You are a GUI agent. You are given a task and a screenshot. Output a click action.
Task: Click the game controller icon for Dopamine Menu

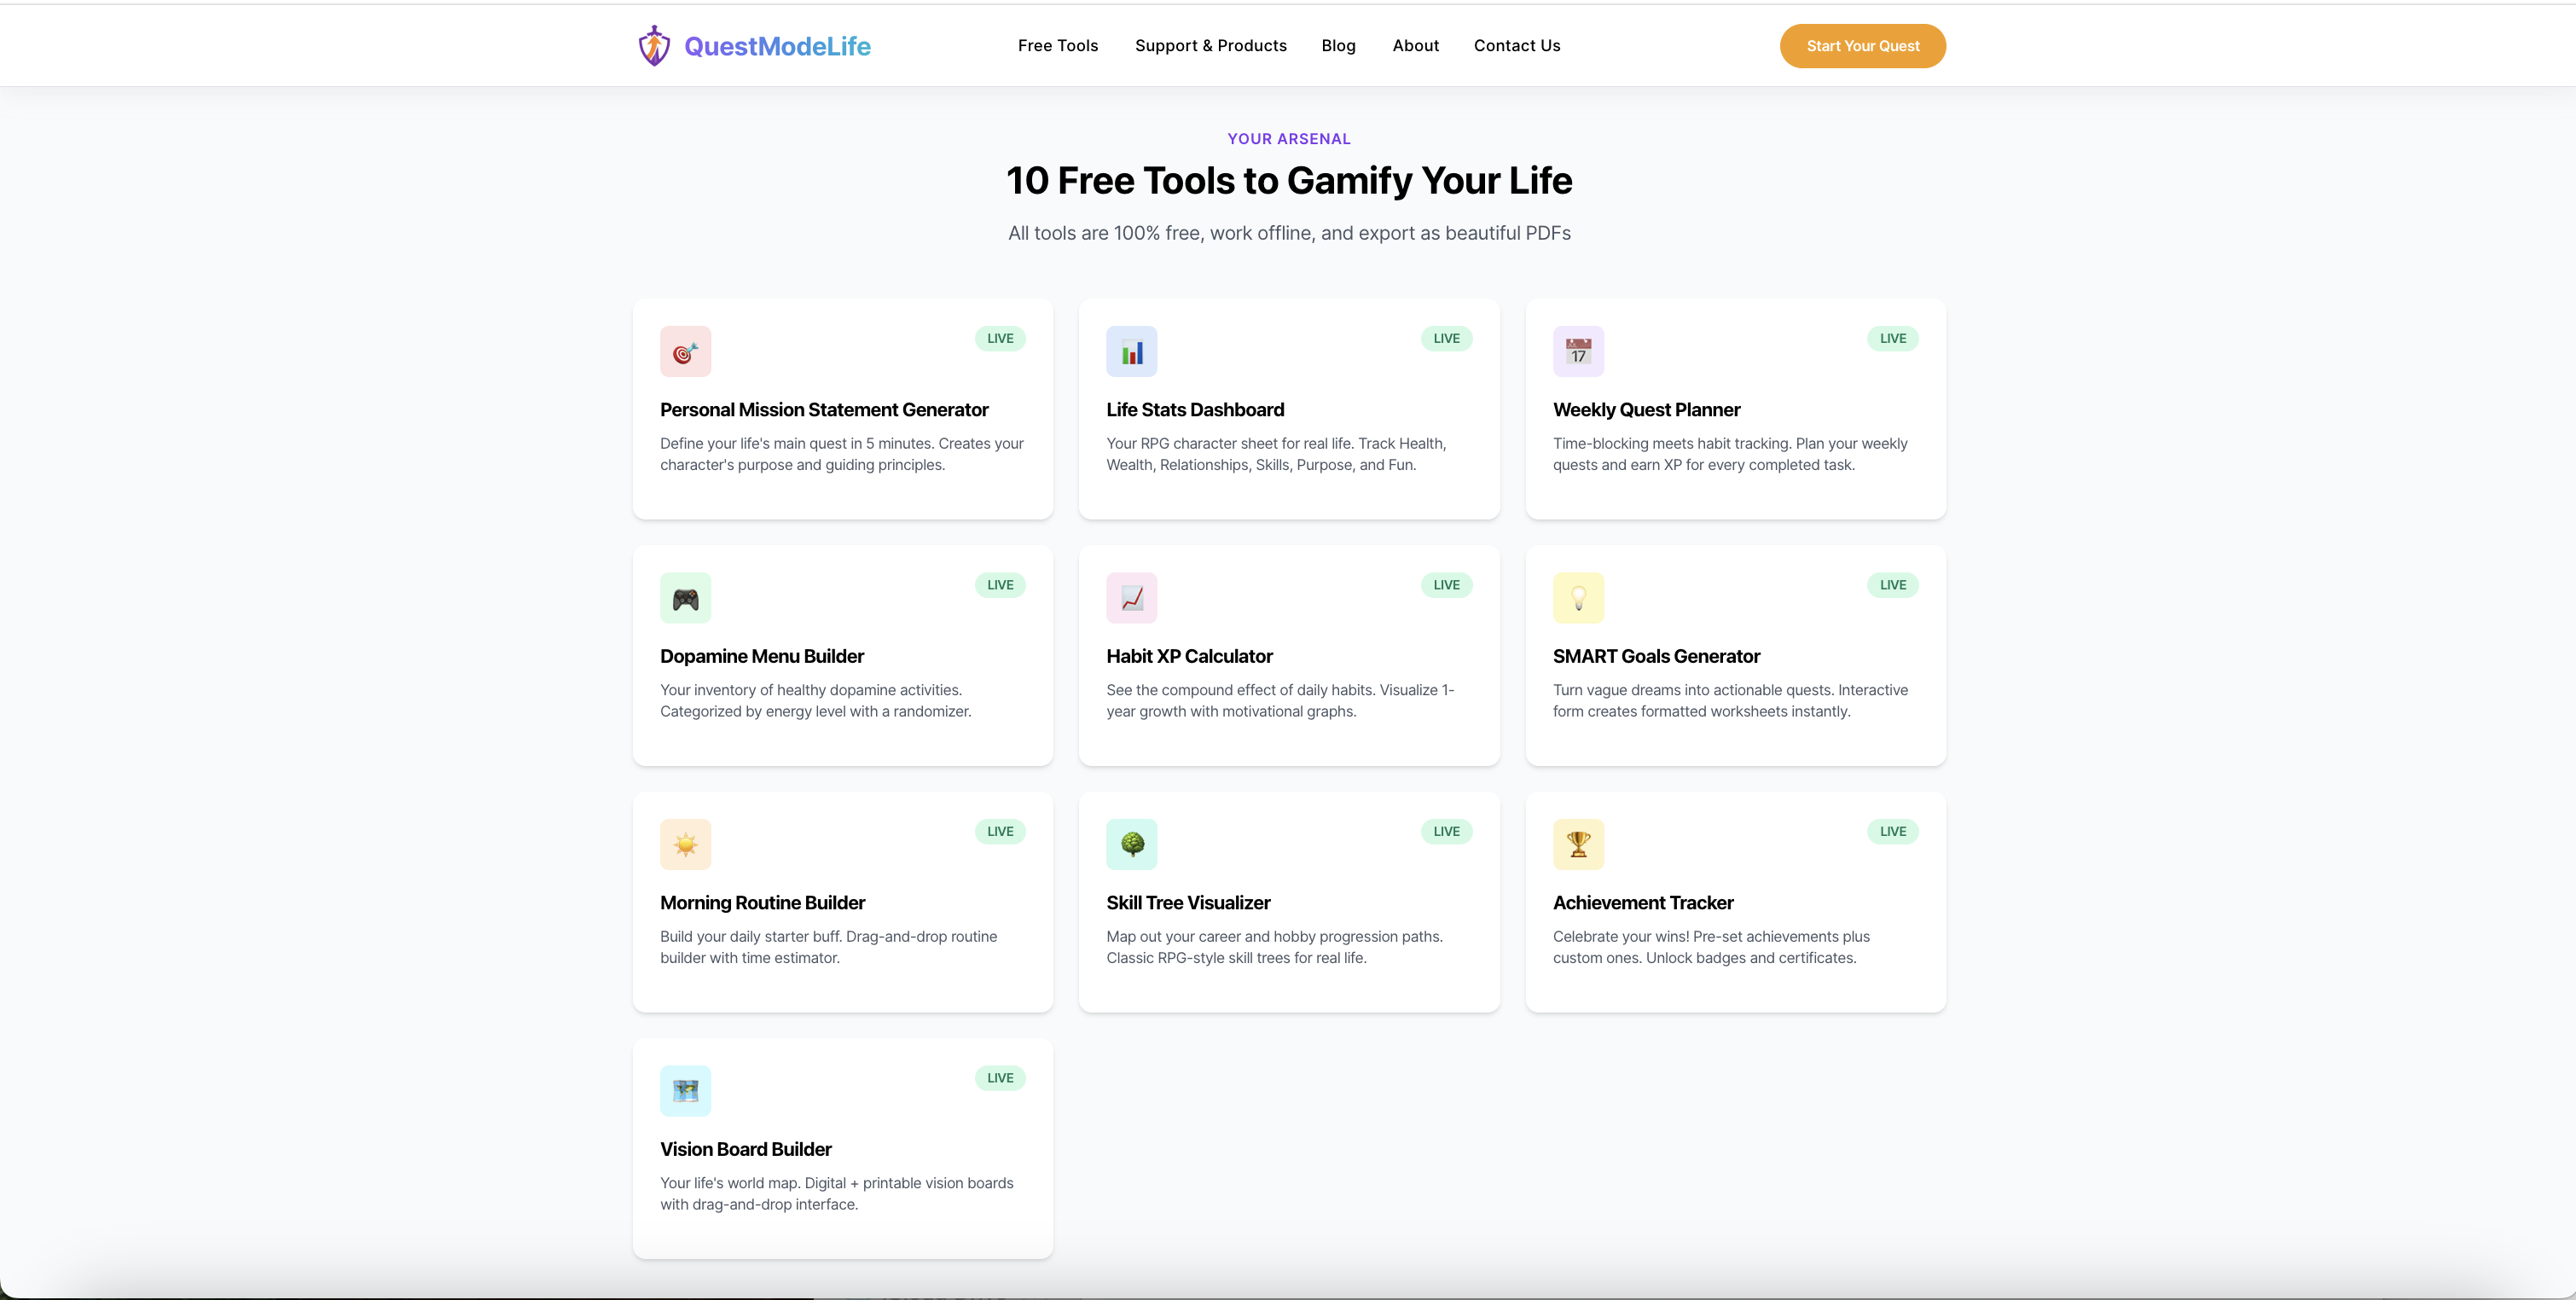tap(685, 598)
